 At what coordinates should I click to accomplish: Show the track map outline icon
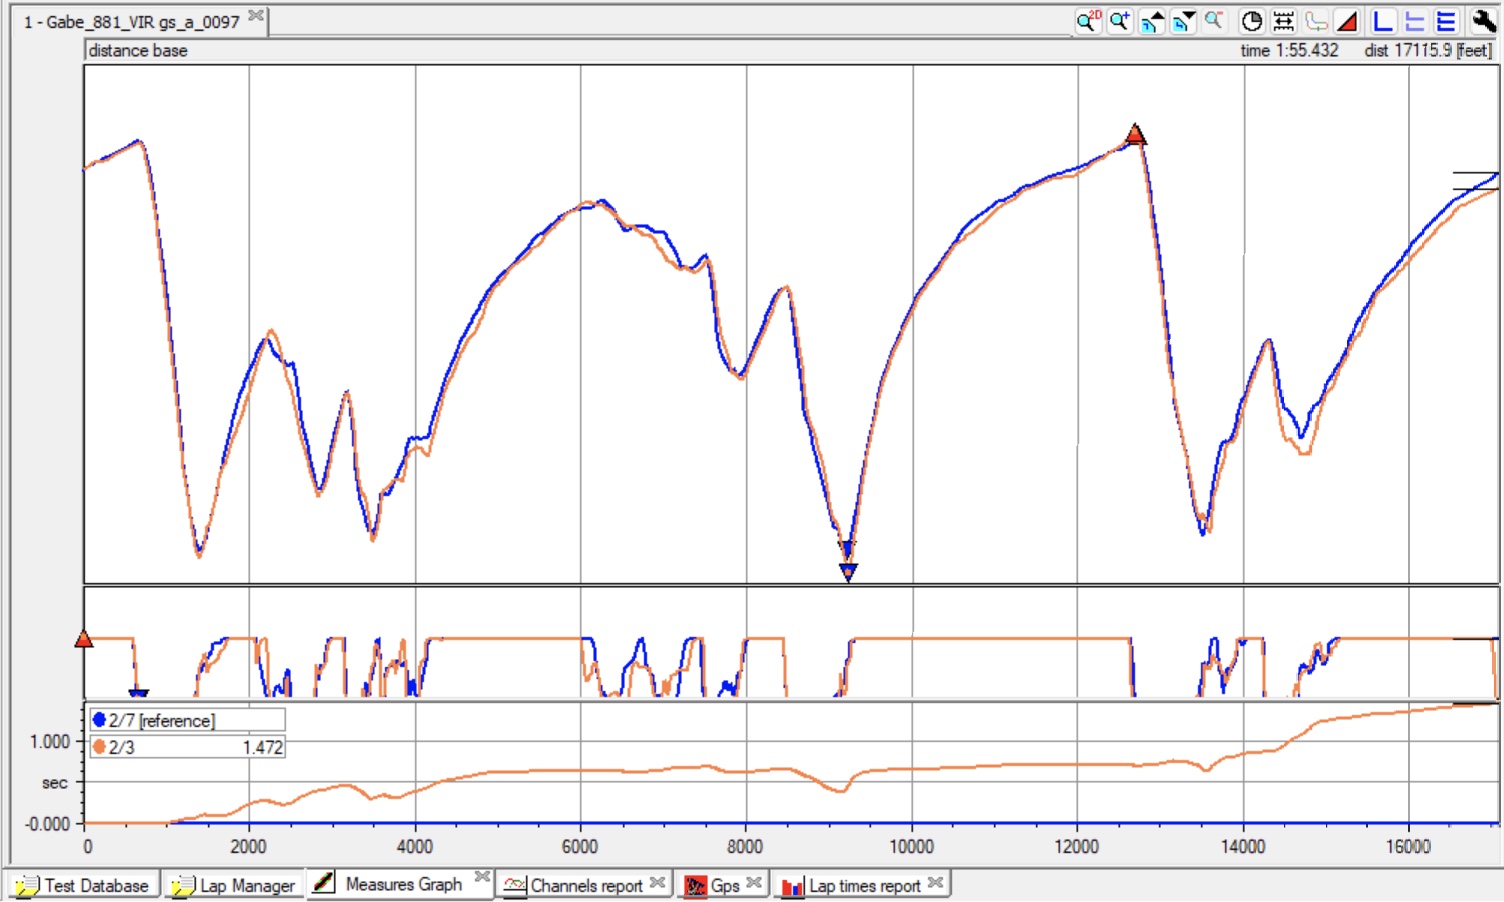click(1315, 21)
